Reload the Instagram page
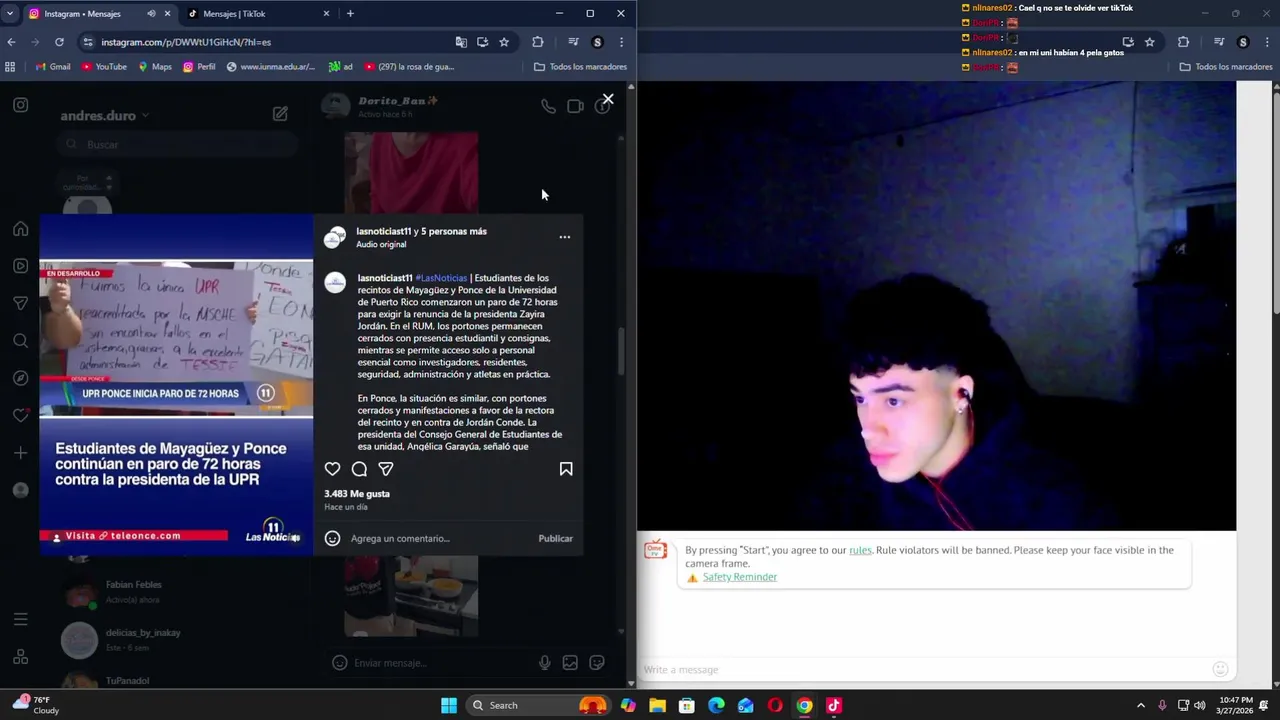 coord(59,42)
